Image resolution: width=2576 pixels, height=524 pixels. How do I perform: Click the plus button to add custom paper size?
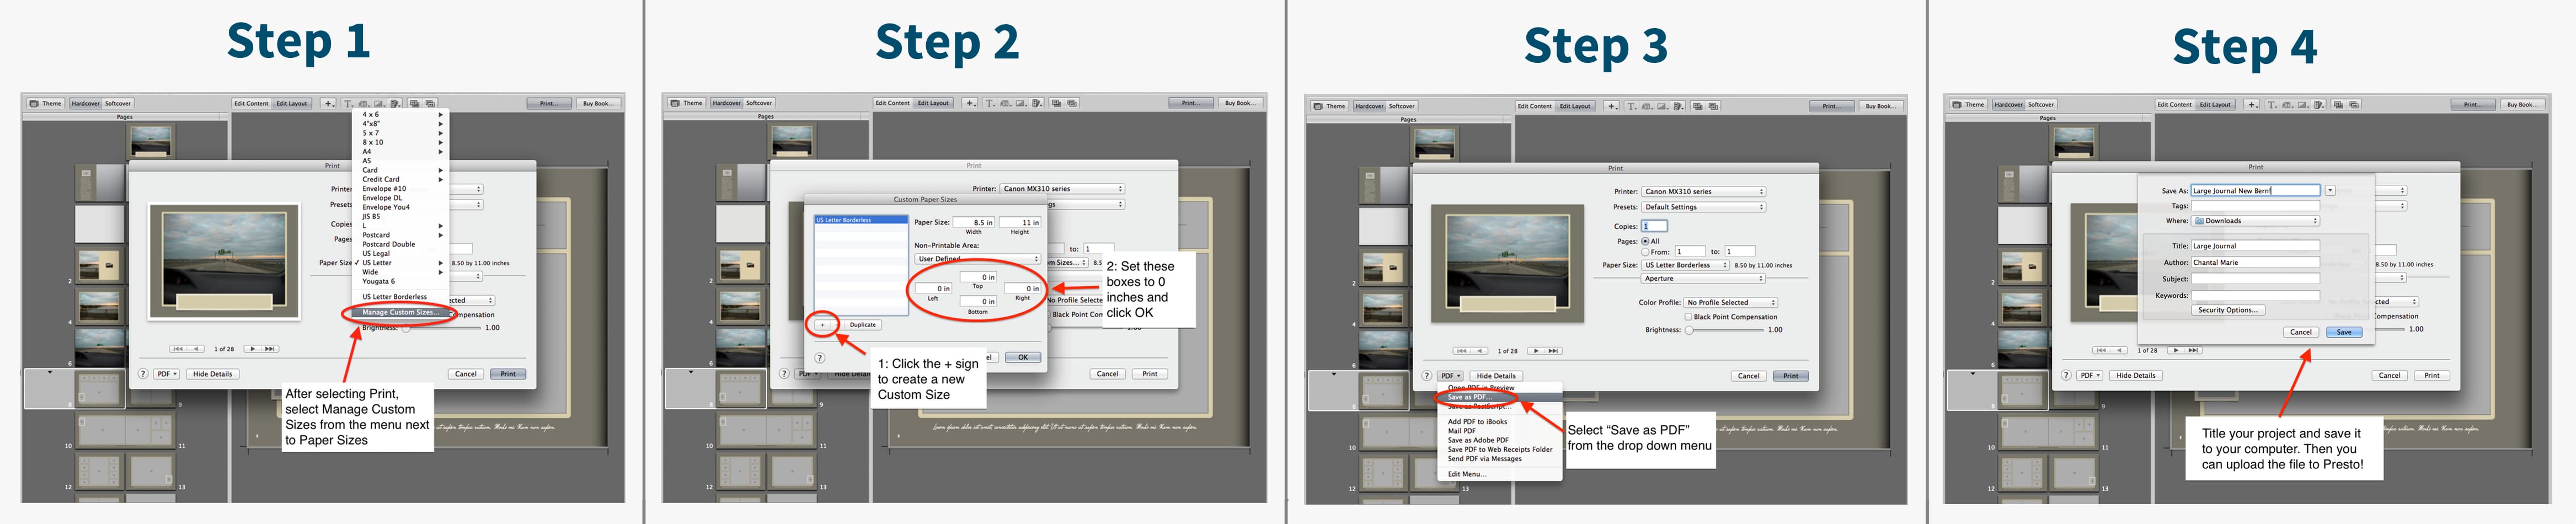822,324
